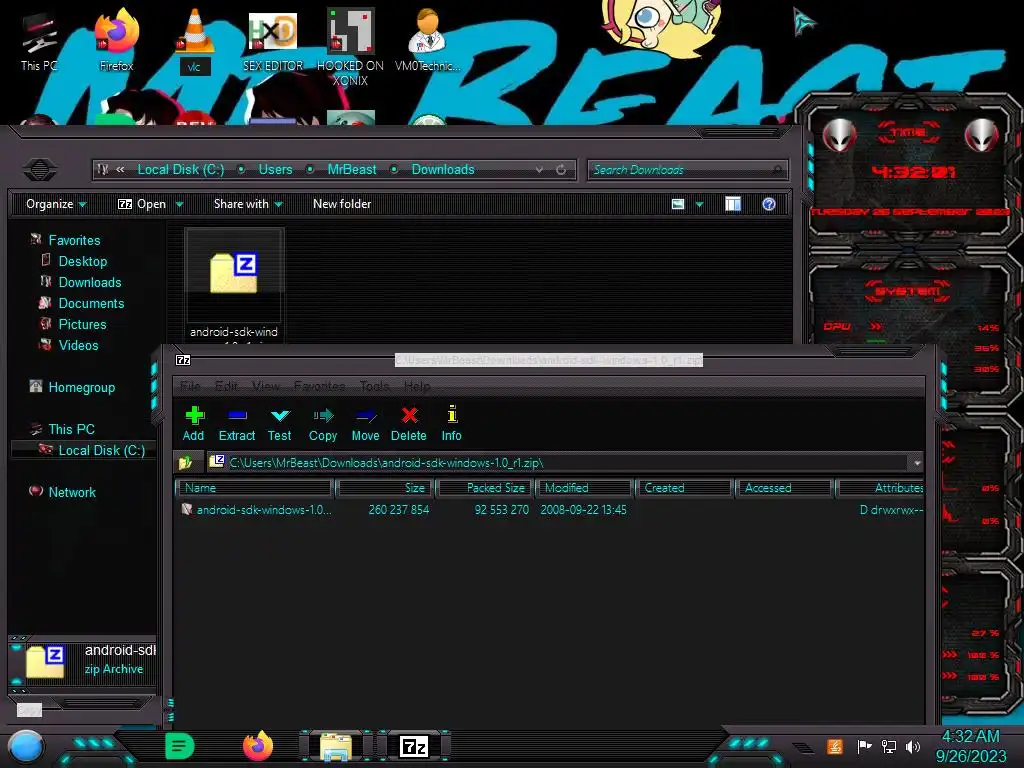Click the Search Downloads field

click(x=688, y=170)
